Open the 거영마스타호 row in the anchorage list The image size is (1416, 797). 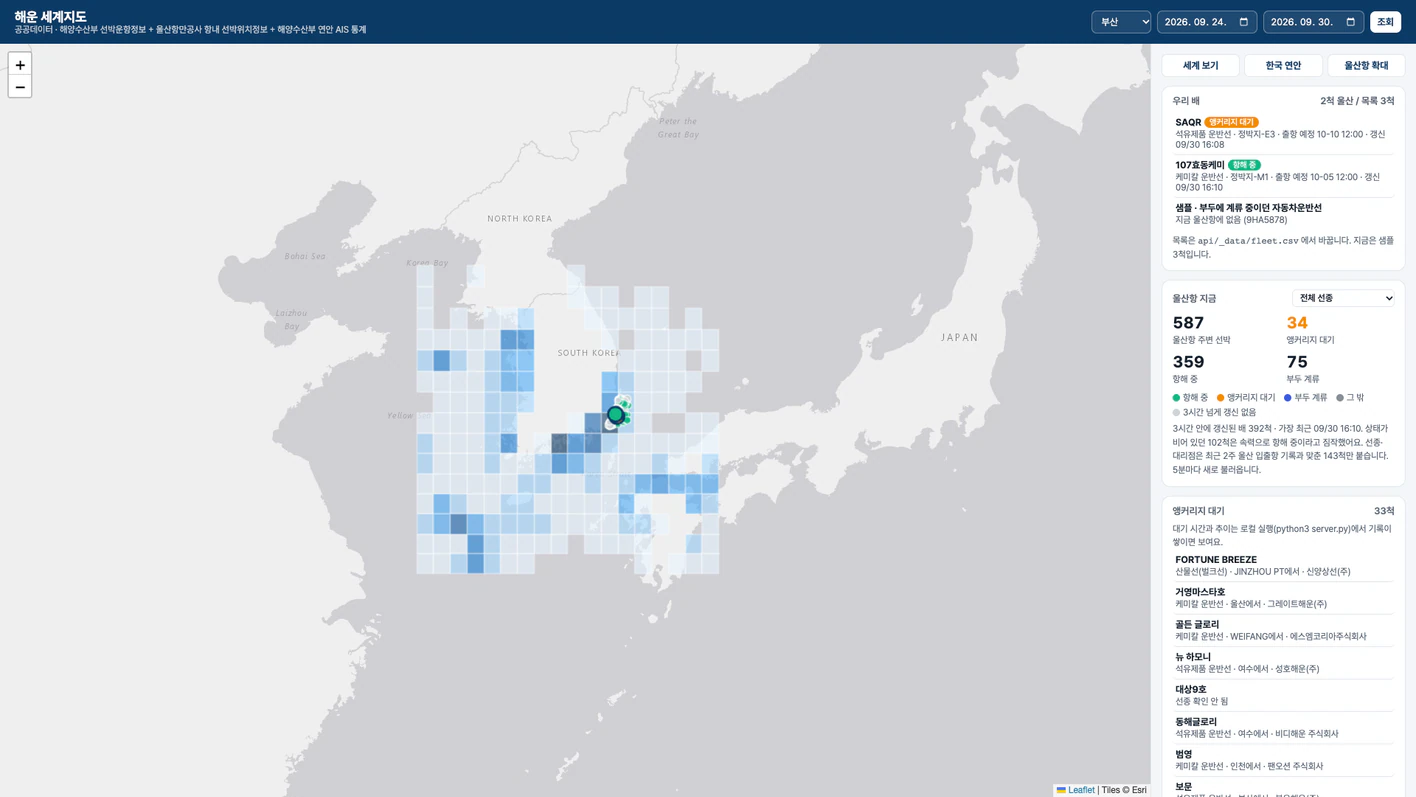tap(1283, 598)
